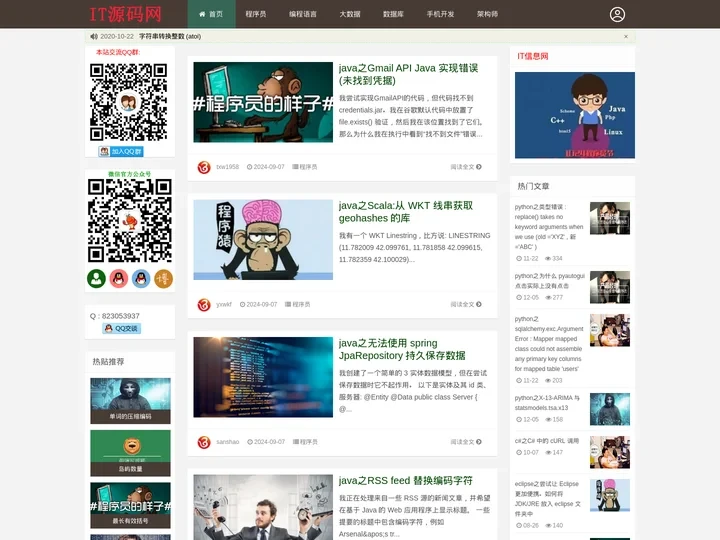Open hot article python之类型错误 replace()
720x540 pixels.
pos(549,227)
